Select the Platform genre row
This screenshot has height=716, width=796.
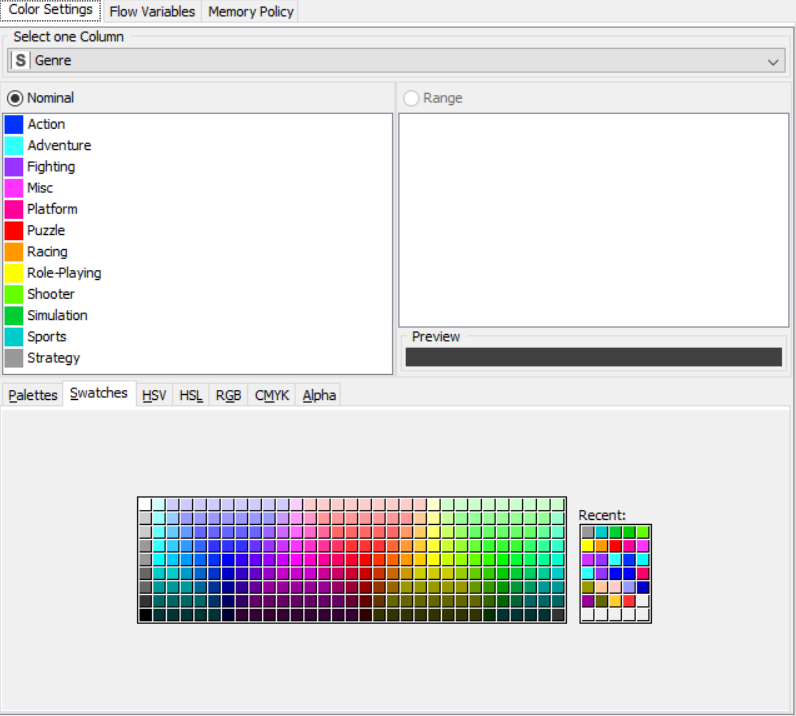click(198, 209)
